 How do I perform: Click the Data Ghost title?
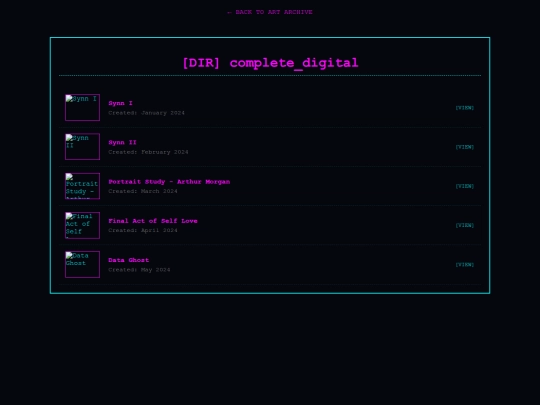pyautogui.click(x=128, y=260)
